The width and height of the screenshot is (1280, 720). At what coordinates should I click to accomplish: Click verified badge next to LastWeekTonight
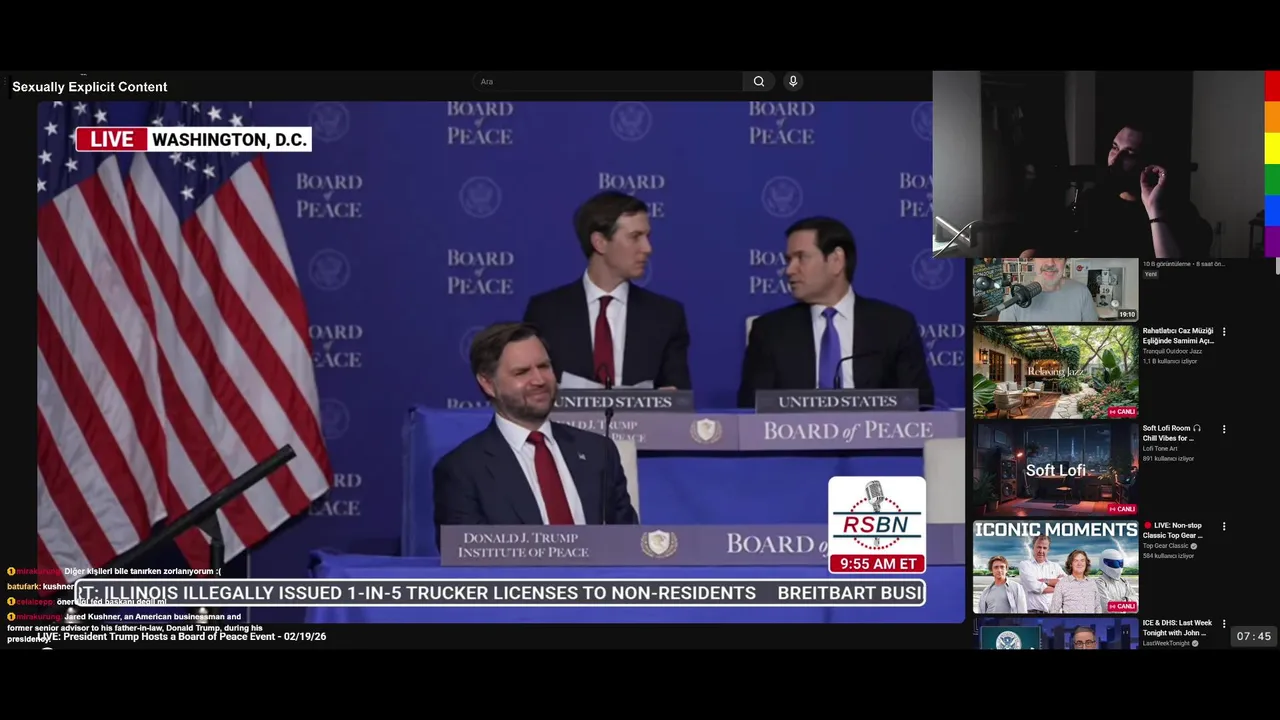1195,643
